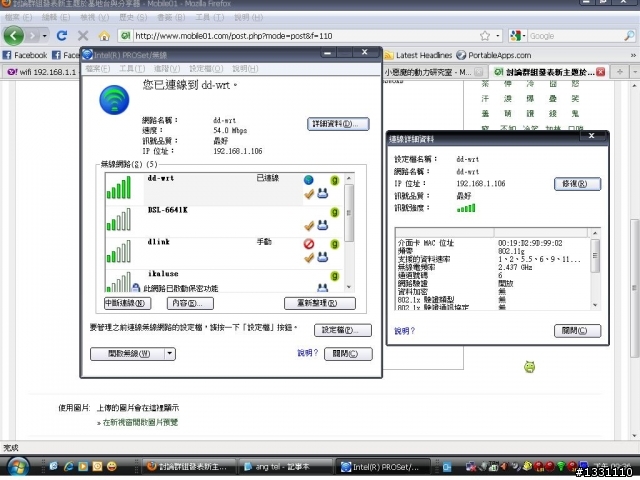This screenshot has width=640, height=480.
Task: Click 關閉 button in connection details window
Action: click(x=577, y=331)
